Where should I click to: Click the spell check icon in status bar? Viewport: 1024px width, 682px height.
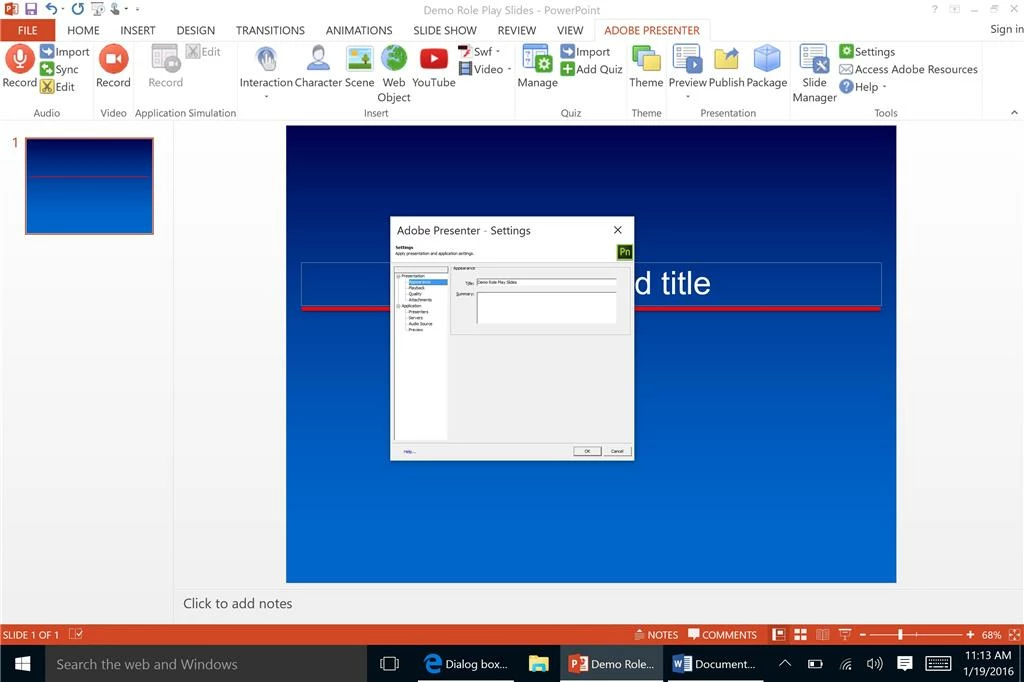[x=76, y=634]
